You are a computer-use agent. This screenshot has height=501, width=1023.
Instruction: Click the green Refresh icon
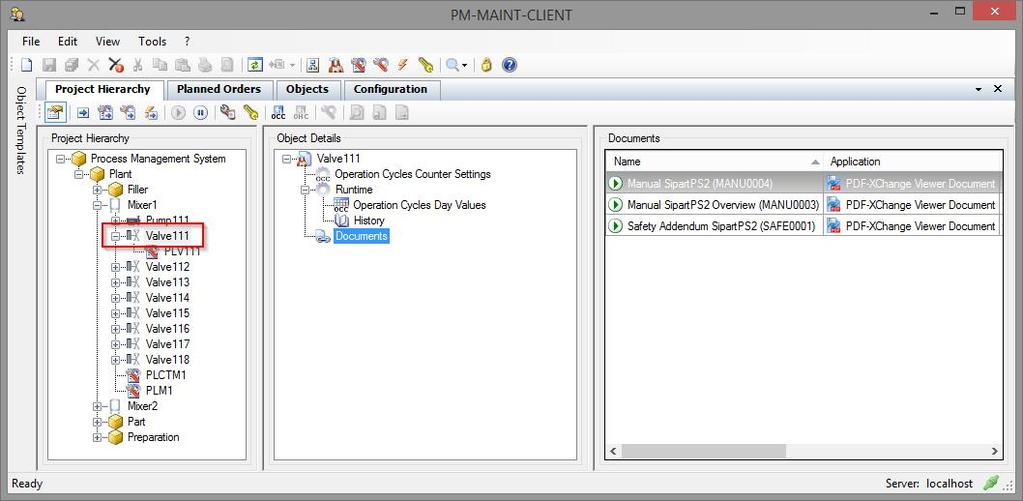[254, 65]
